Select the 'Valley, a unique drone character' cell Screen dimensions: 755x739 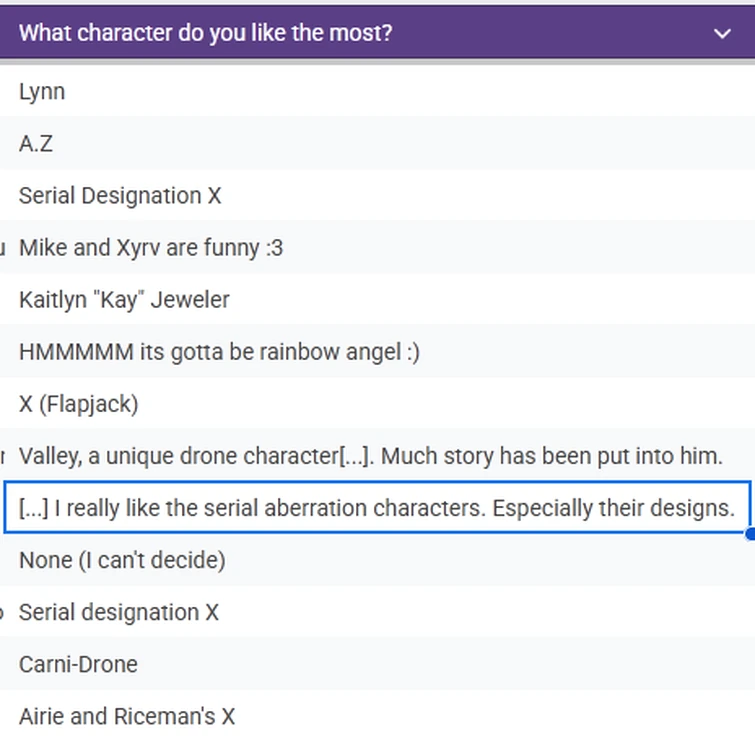pos(370,457)
